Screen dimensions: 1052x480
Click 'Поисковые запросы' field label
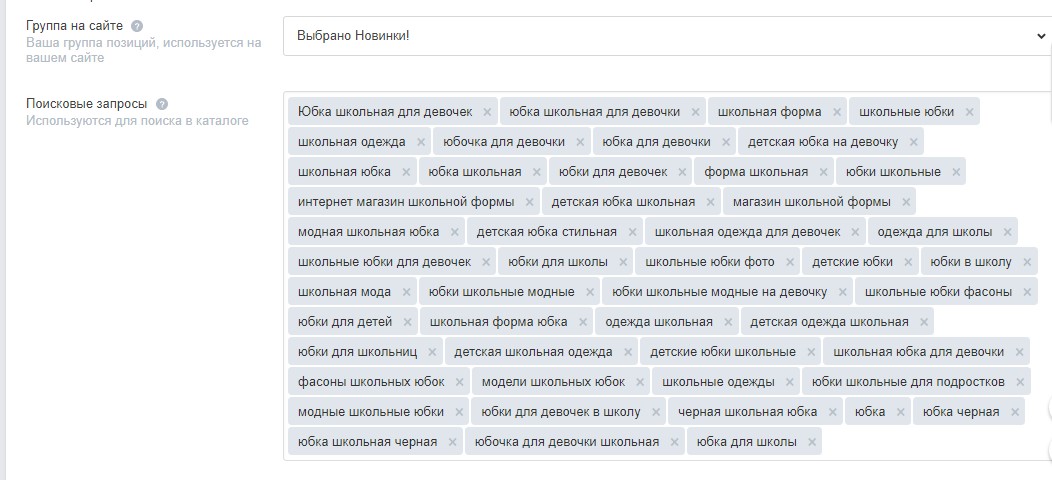87,104
